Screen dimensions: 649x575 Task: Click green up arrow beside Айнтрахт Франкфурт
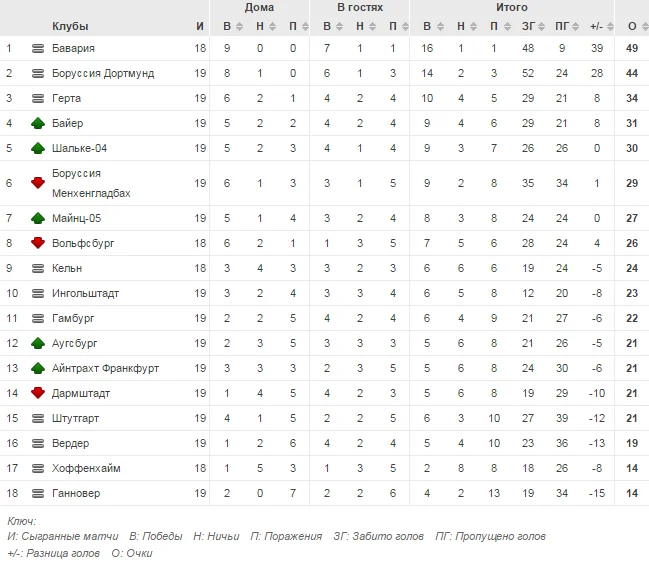38,368
